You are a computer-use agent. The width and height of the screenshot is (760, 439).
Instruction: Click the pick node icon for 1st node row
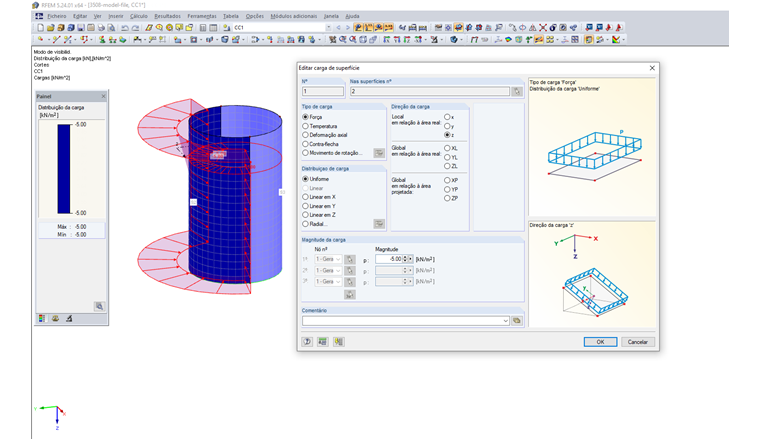(x=349, y=259)
